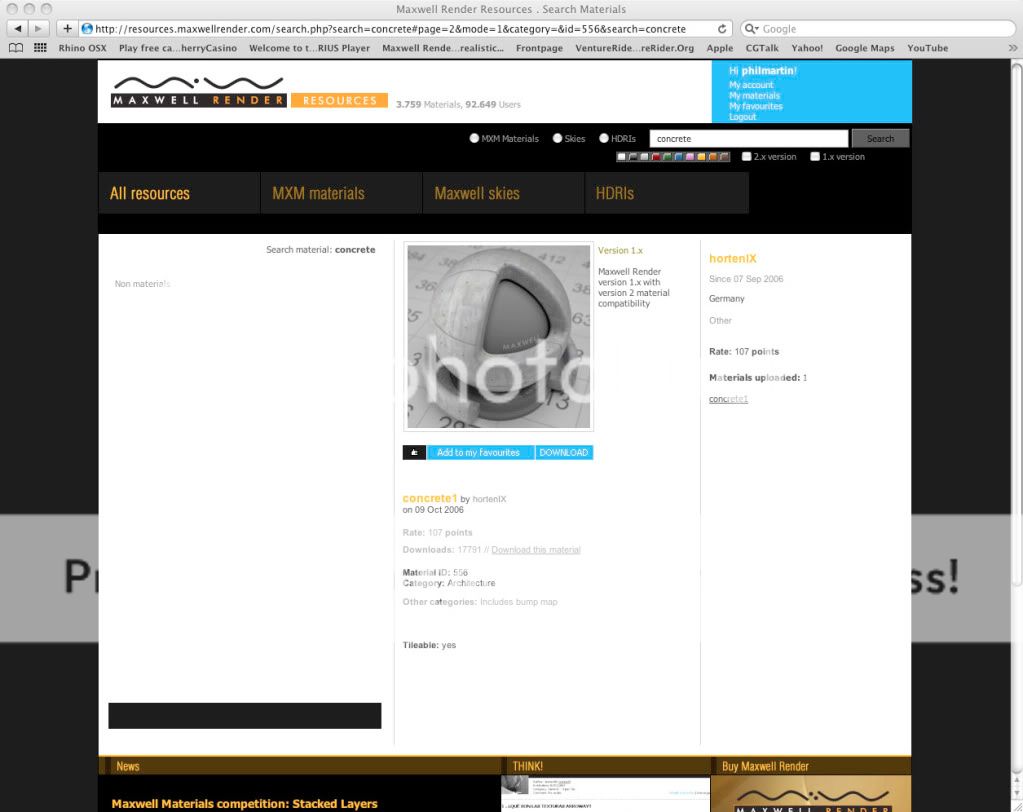
Task: Add a bookmark with the plus button
Action: (67, 29)
